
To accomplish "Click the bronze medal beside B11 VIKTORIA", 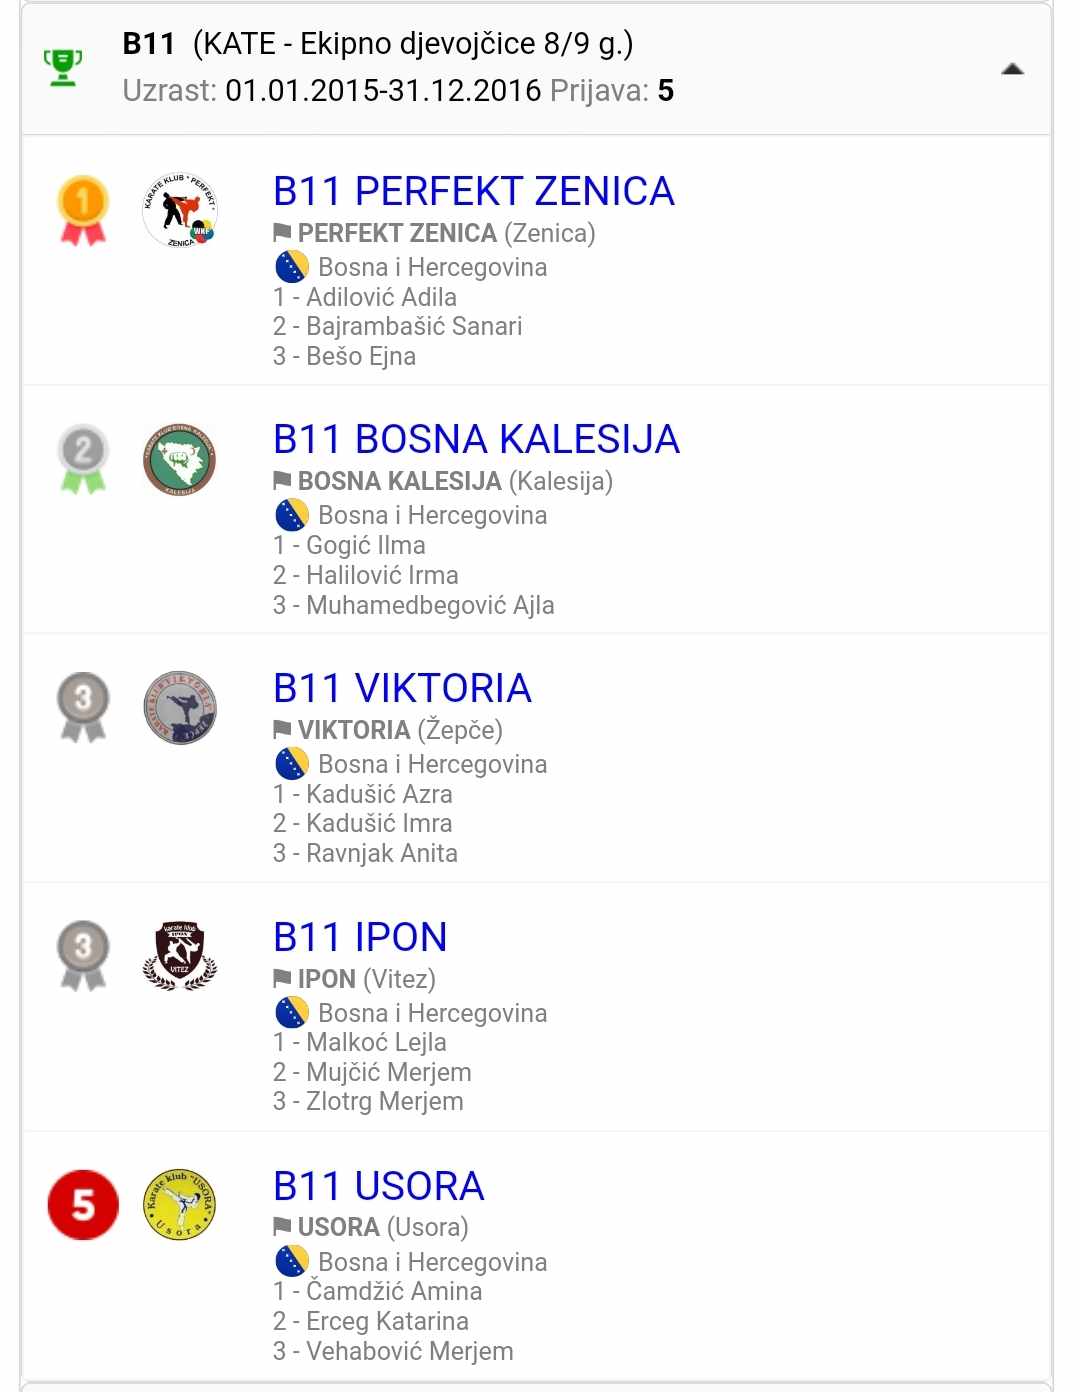I will [83, 707].
